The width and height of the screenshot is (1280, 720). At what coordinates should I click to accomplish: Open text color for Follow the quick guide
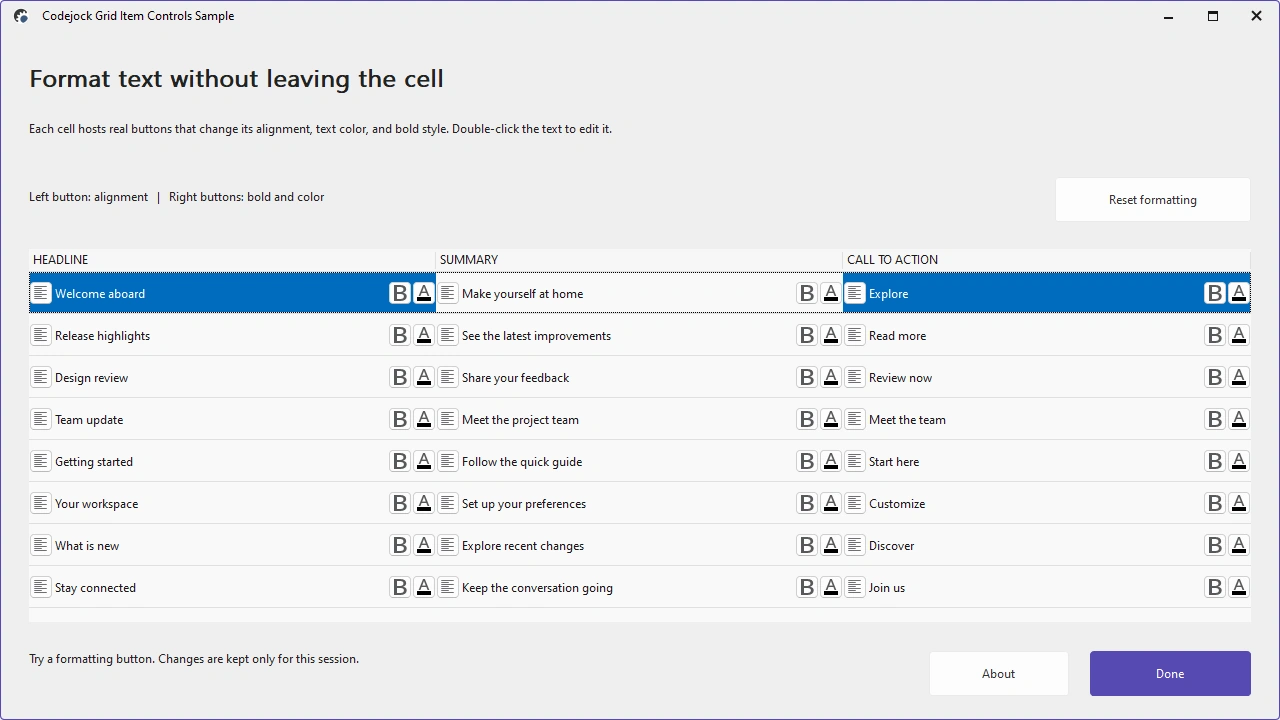coord(831,461)
